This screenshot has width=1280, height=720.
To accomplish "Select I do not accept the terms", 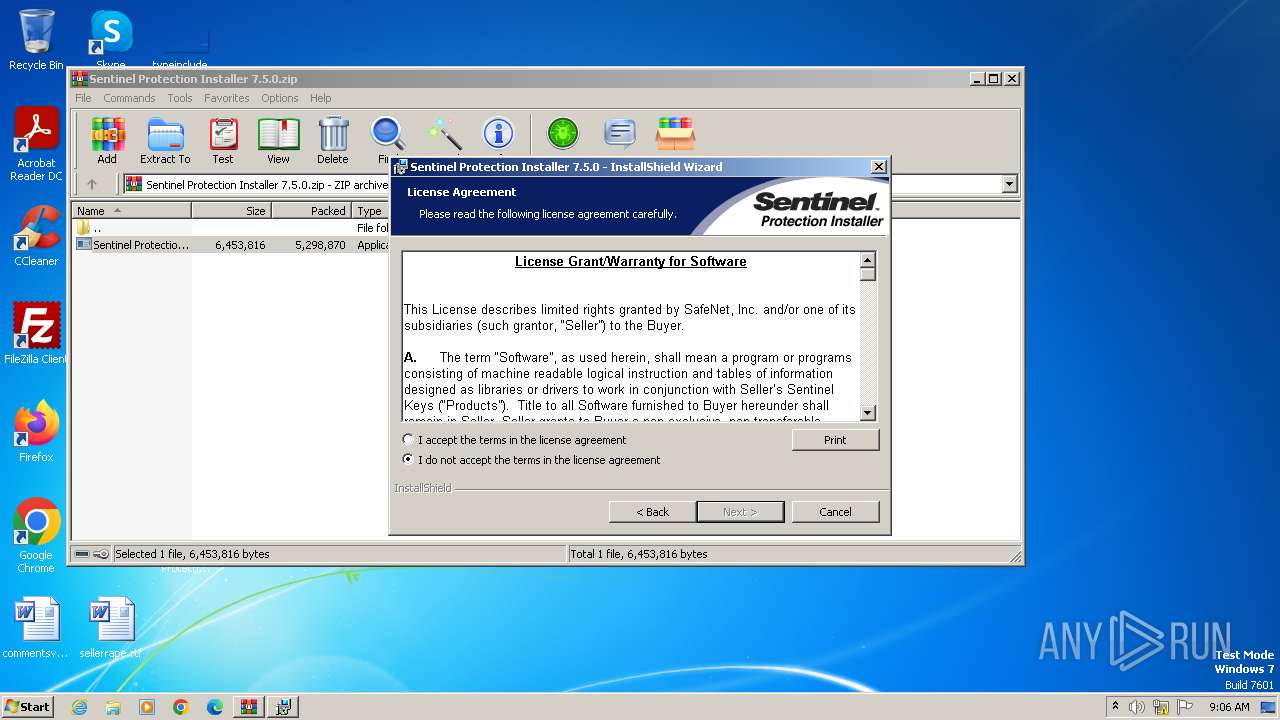I will [408, 460].
